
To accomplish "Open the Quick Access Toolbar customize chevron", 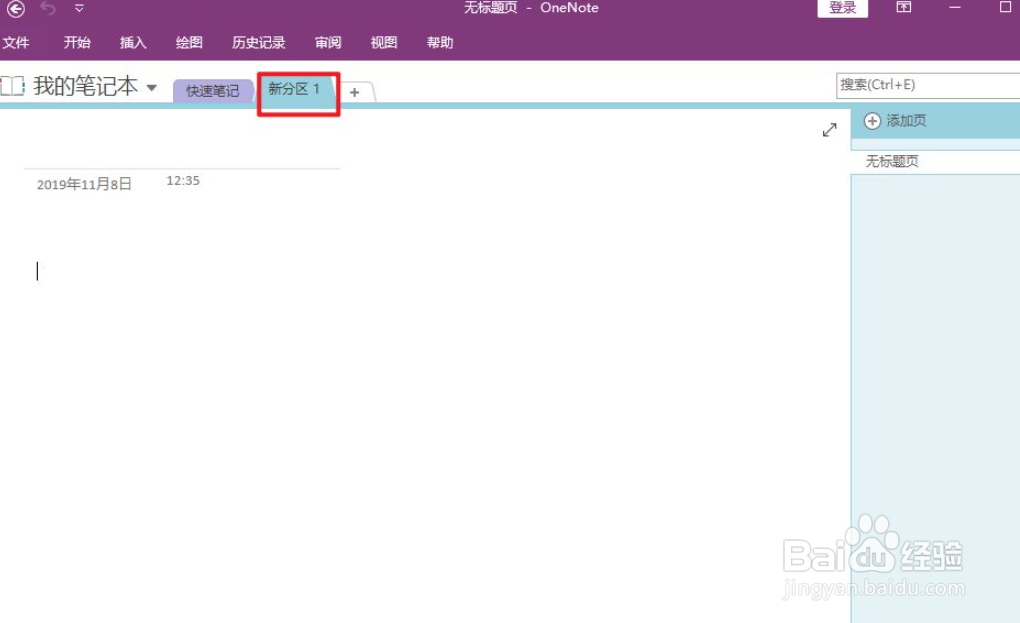I will coord(78,8).
